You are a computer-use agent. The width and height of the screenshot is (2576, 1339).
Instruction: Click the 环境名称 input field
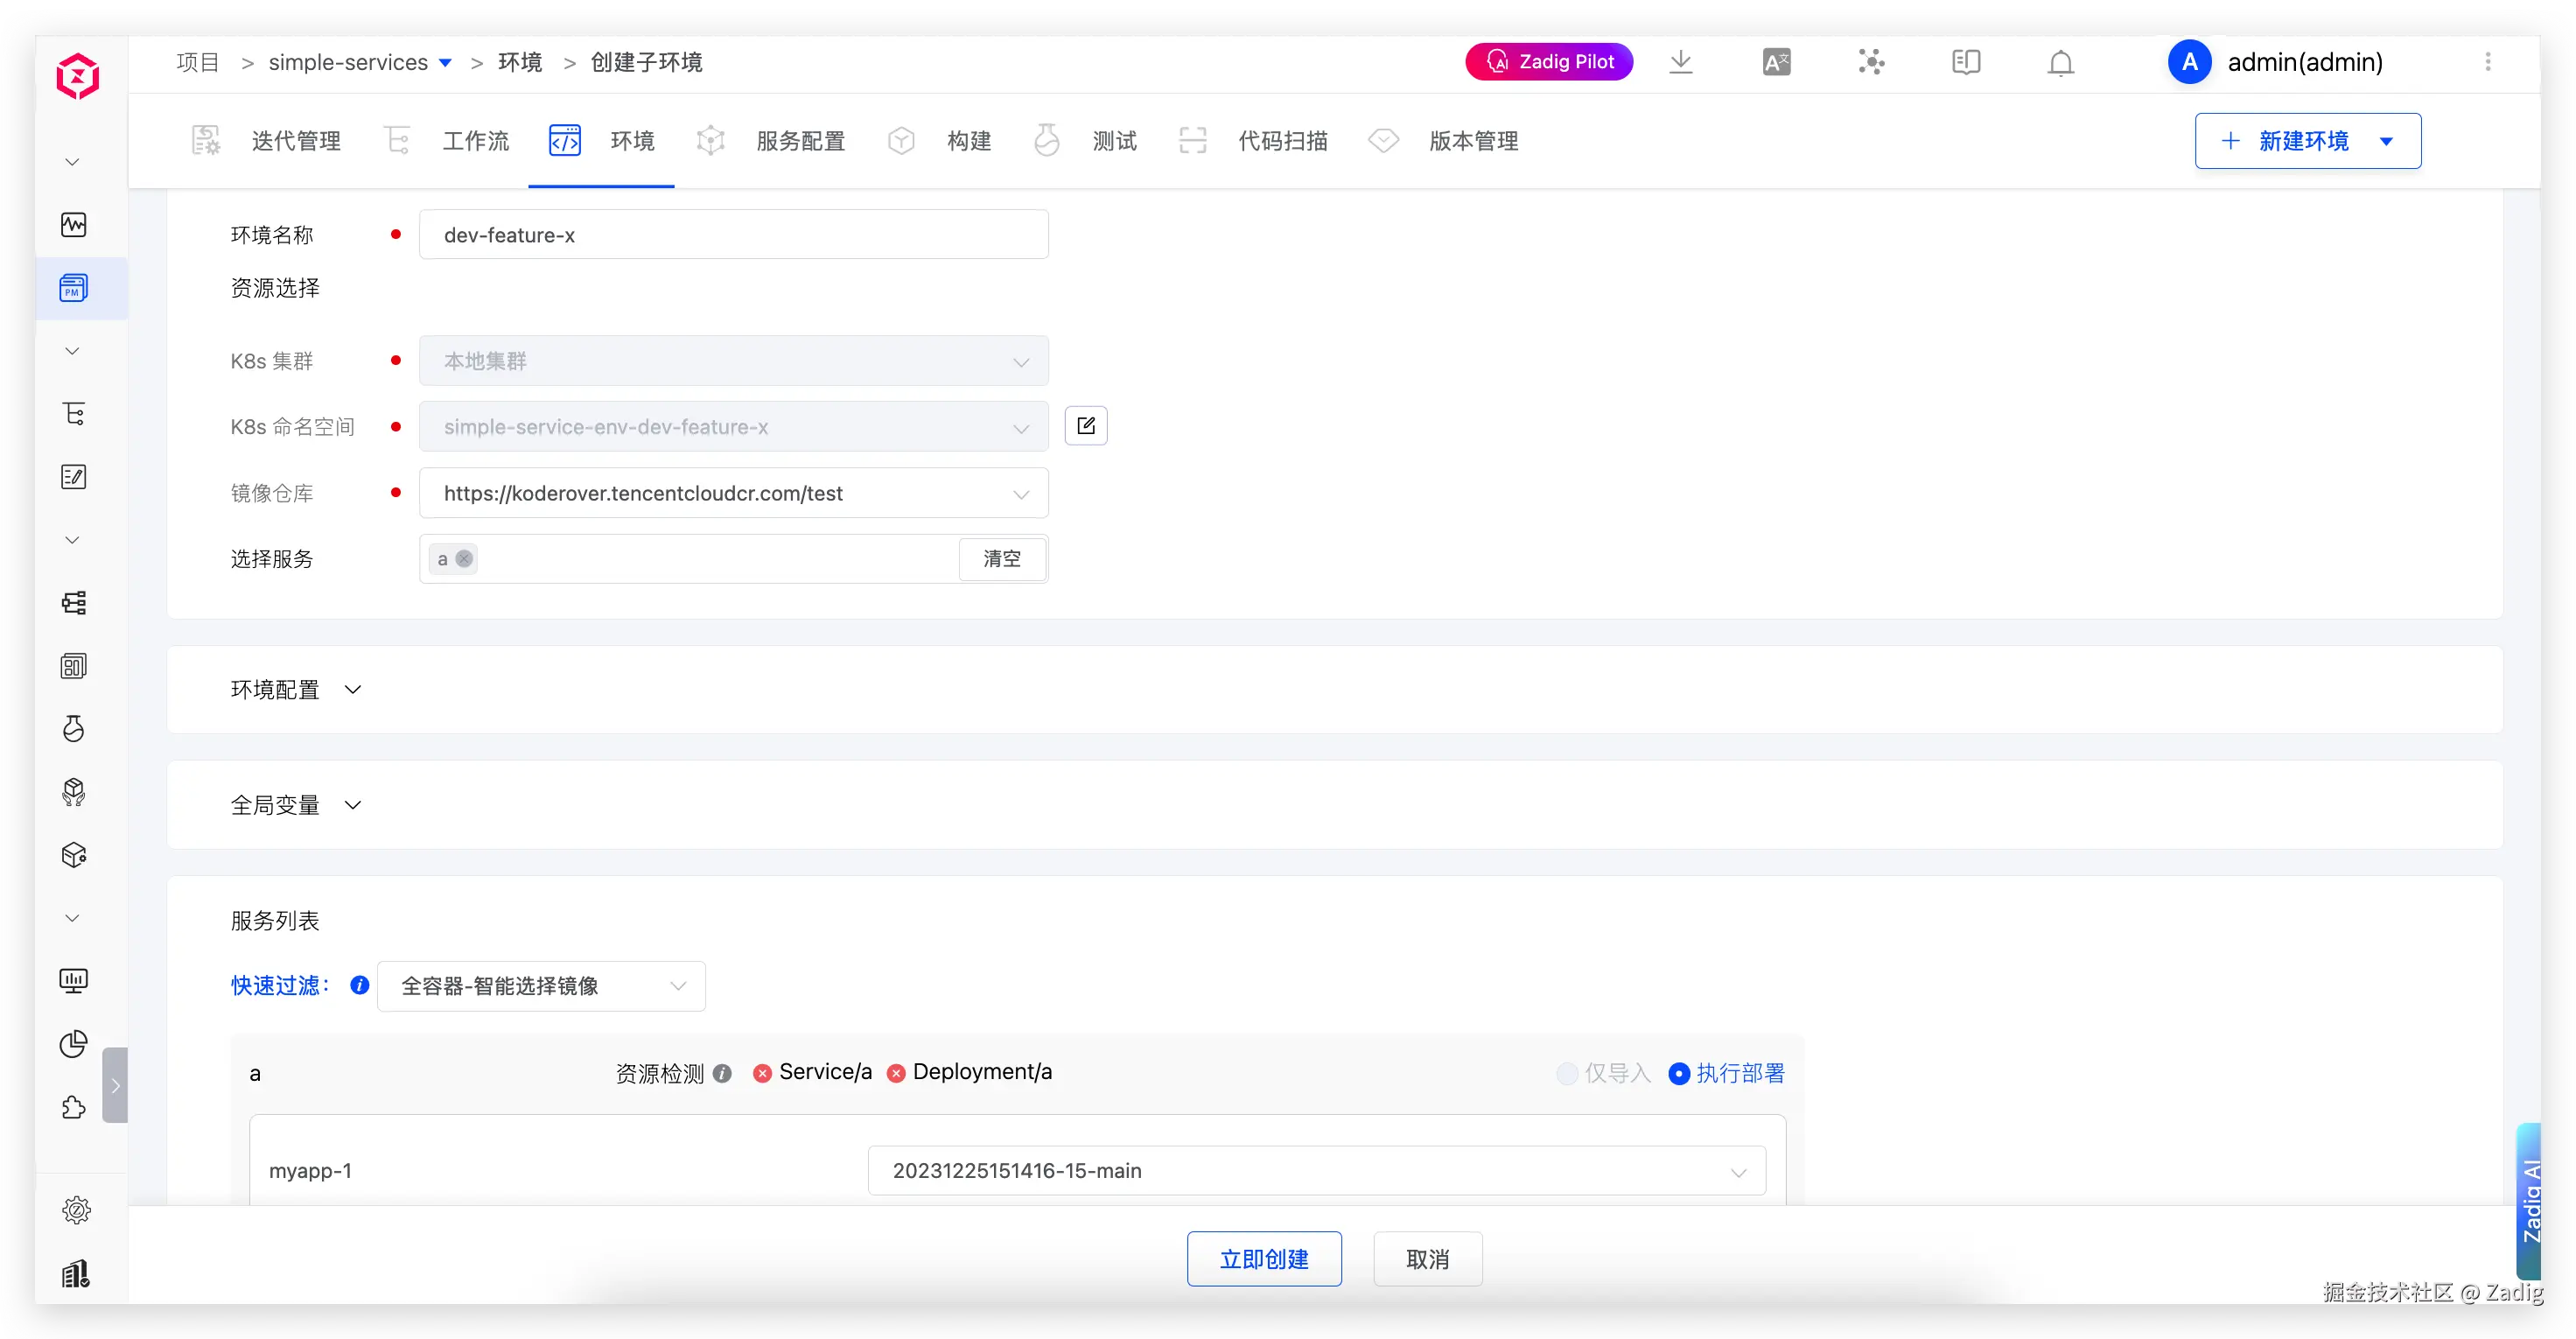click(x=733, y=235)
